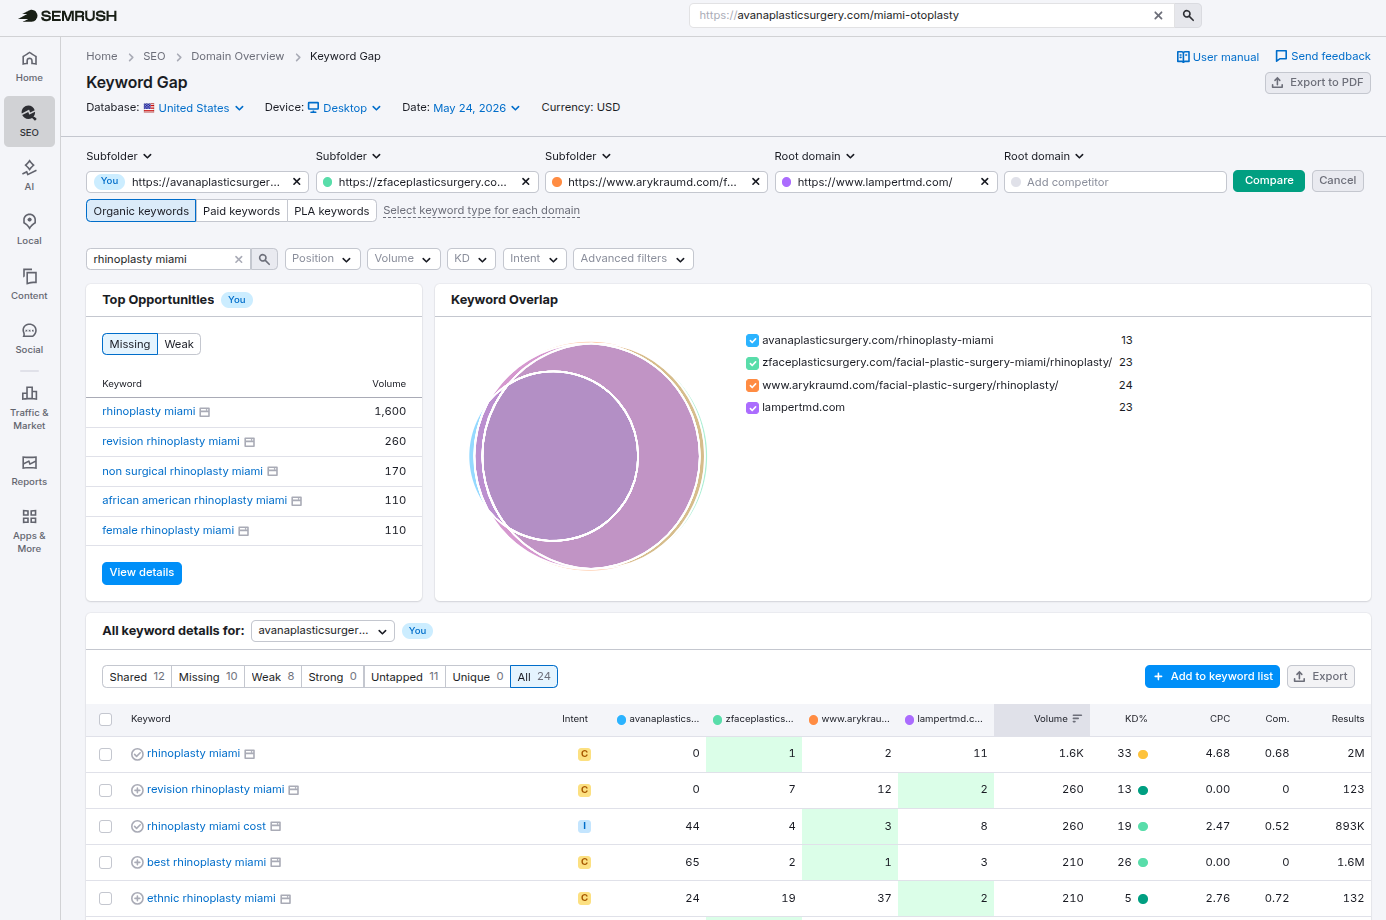
Task: Check the 'revision rhinoplasty miami' table row
Action: coord(106,790)
